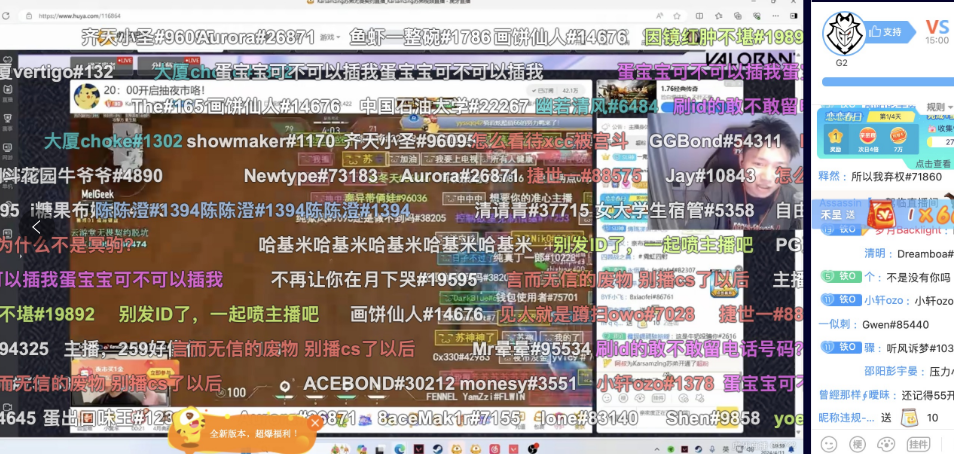
Task: Click the 点击查看 link
Action: coord(933,164)
